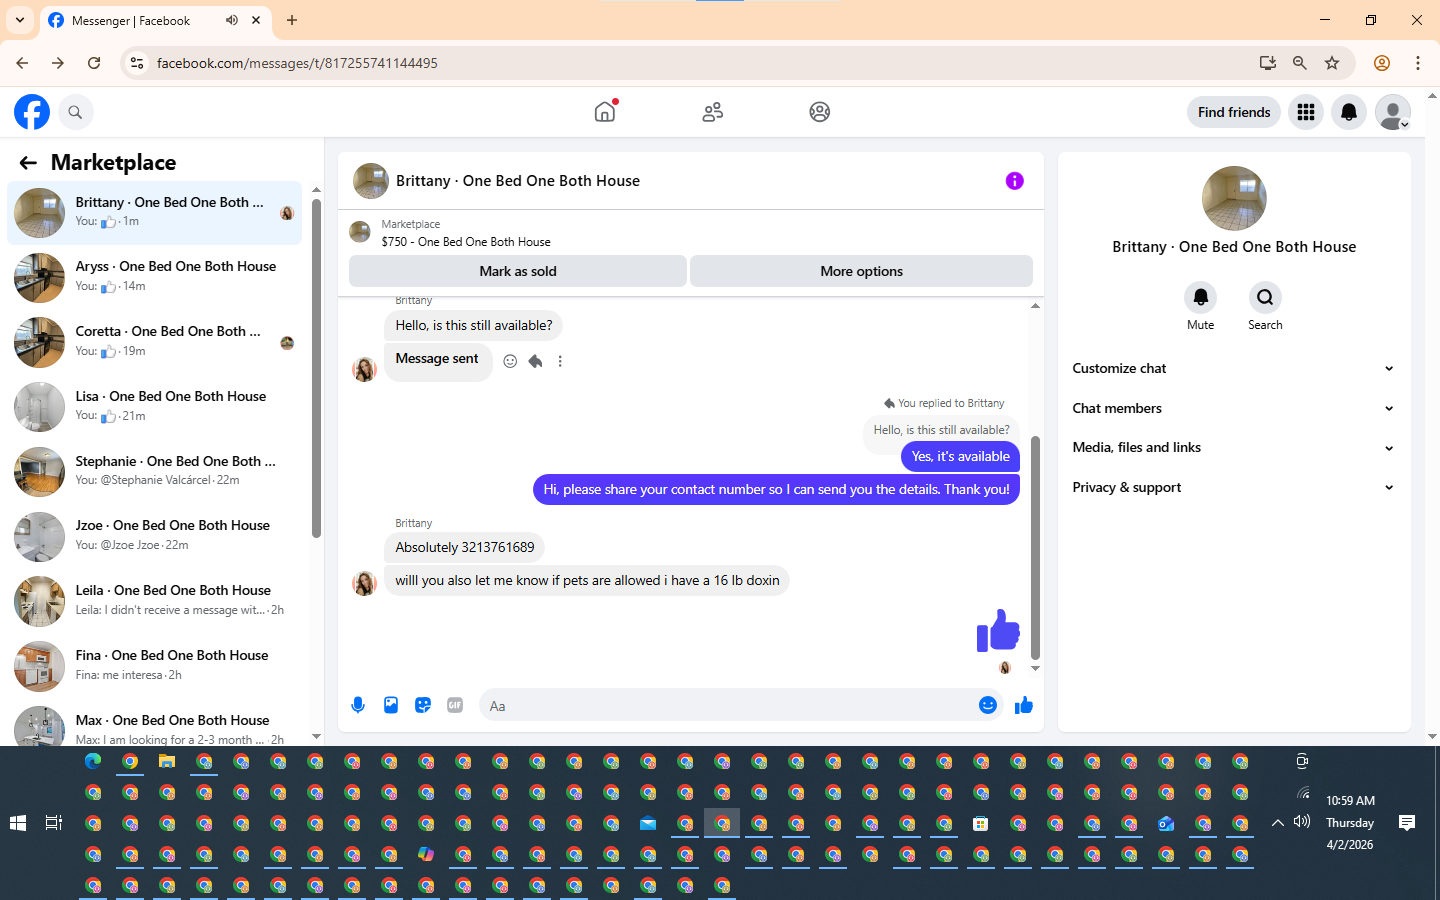Select the Messenger | Facebook browser tab
This screenshot has width=1440, height=900.
coord(155,20)
